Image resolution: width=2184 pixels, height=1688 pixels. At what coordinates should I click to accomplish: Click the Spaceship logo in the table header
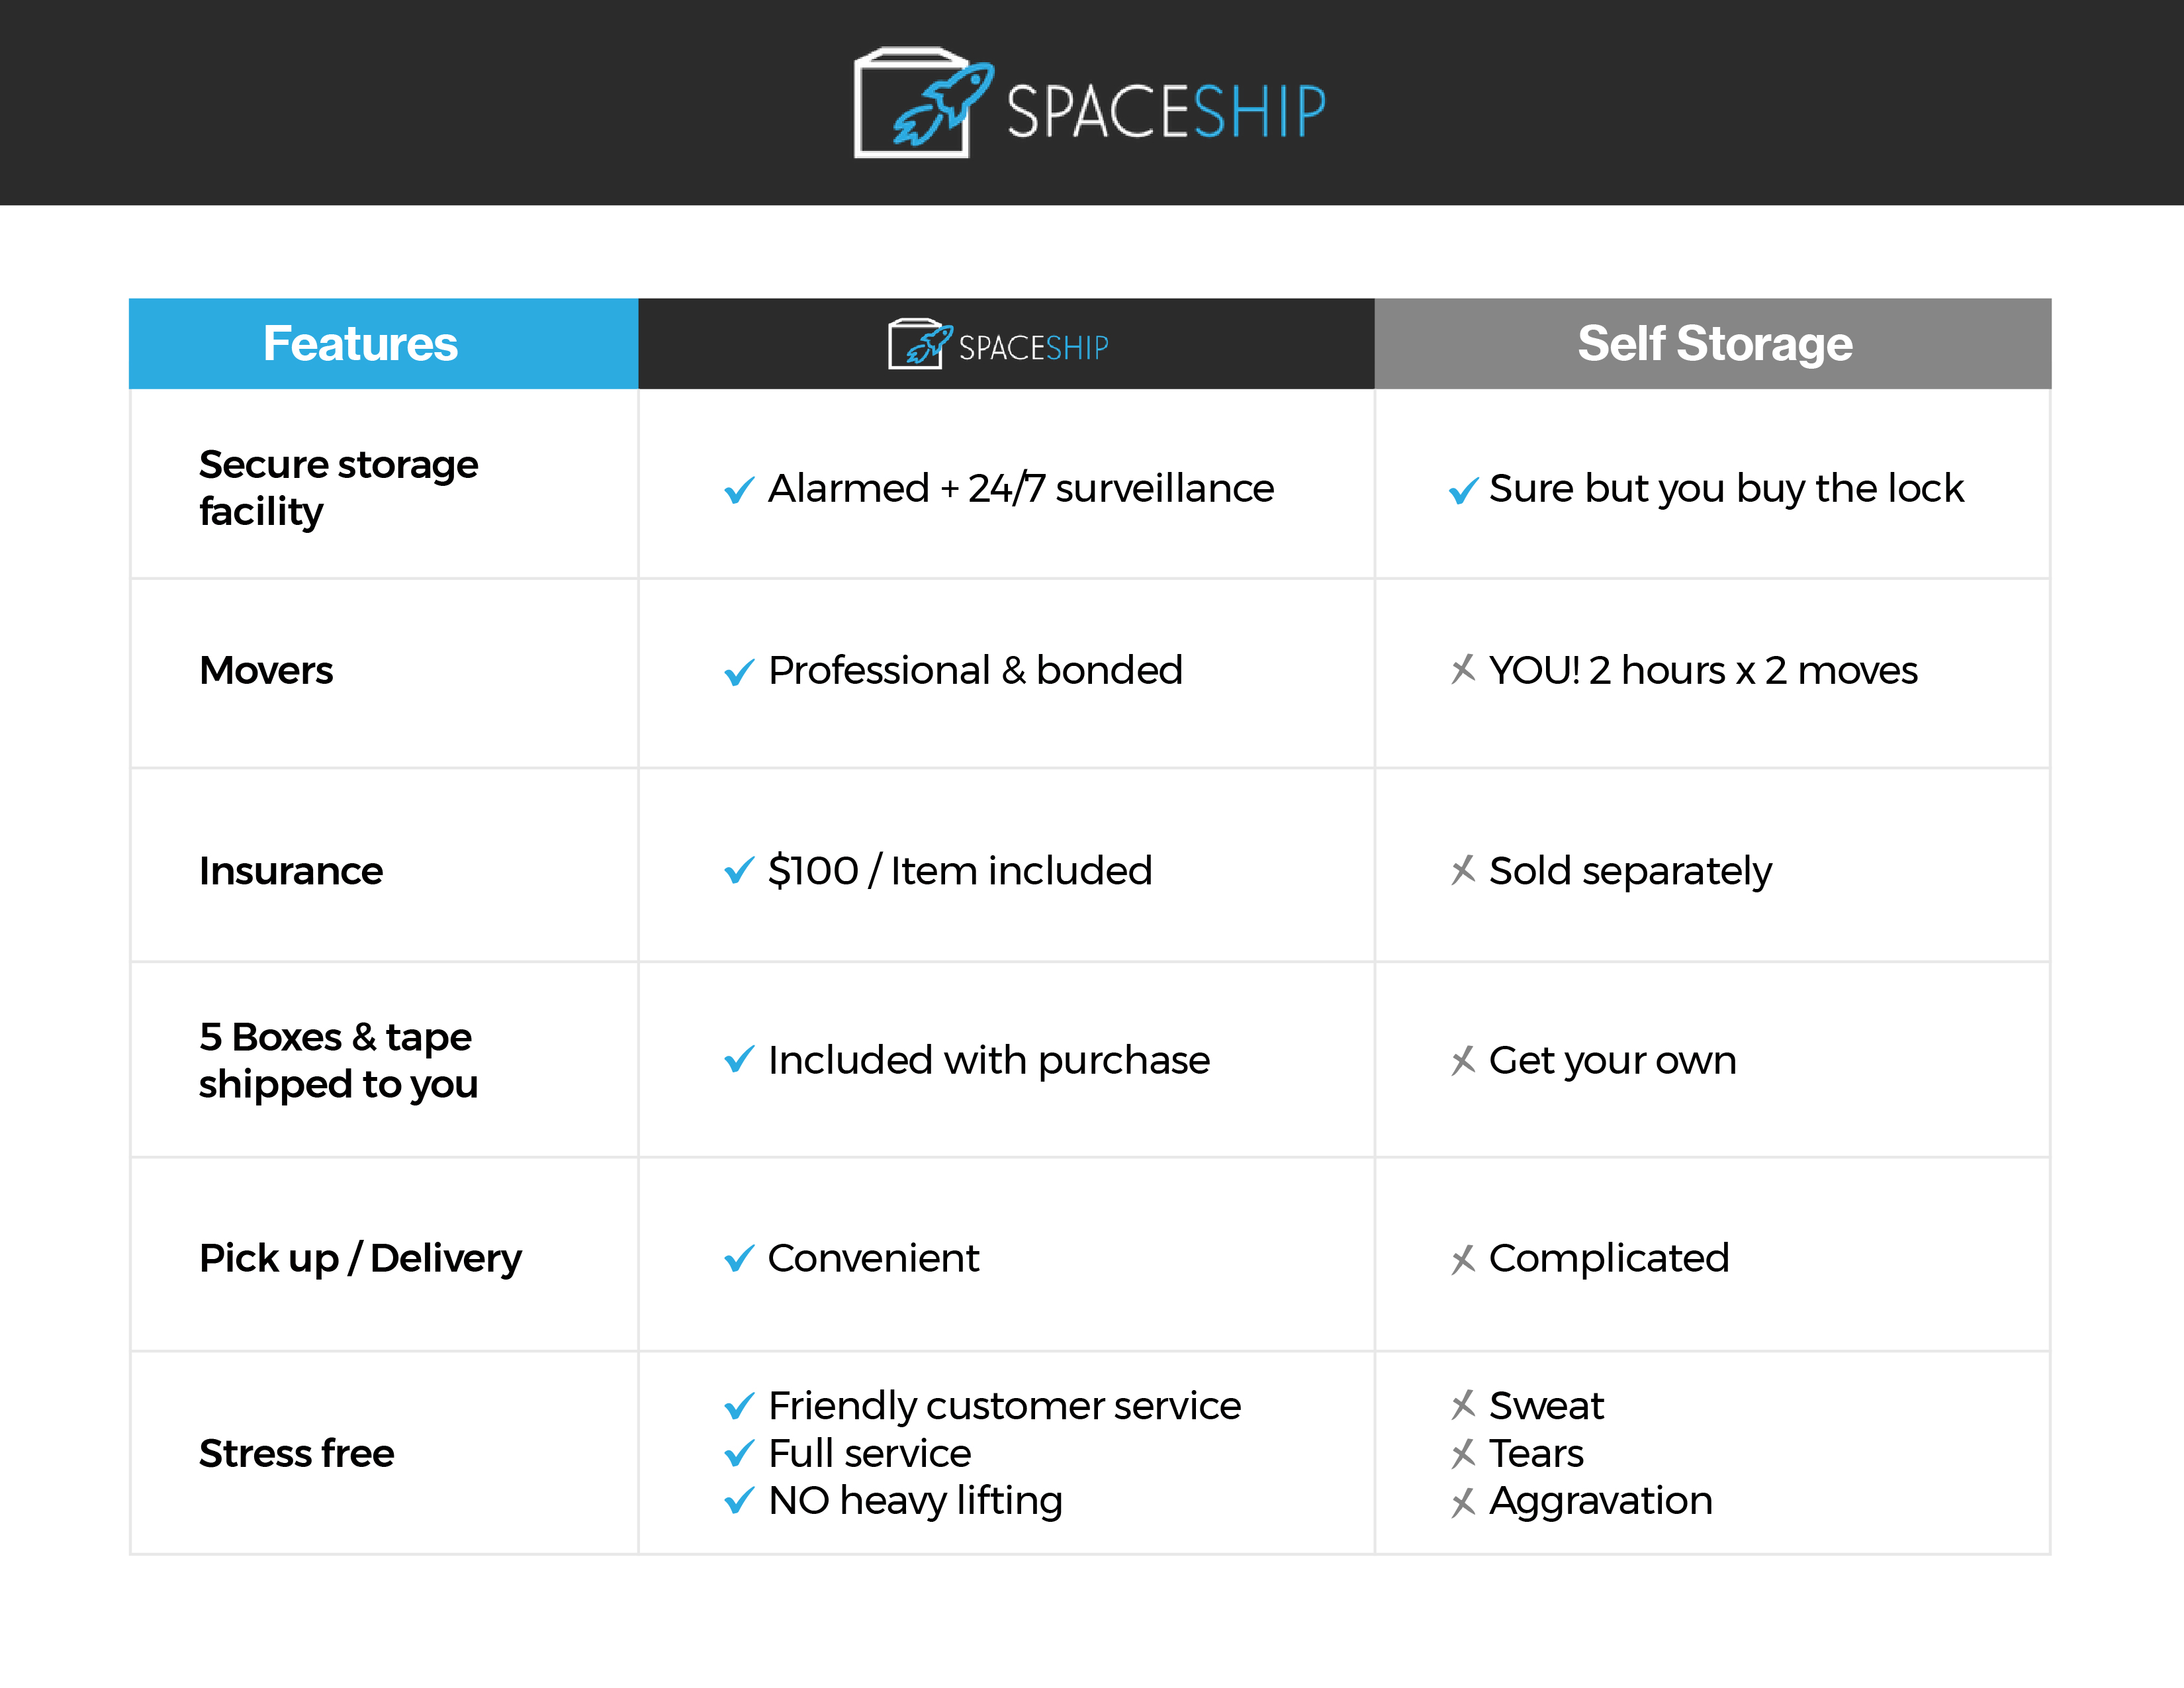[998, 345]
